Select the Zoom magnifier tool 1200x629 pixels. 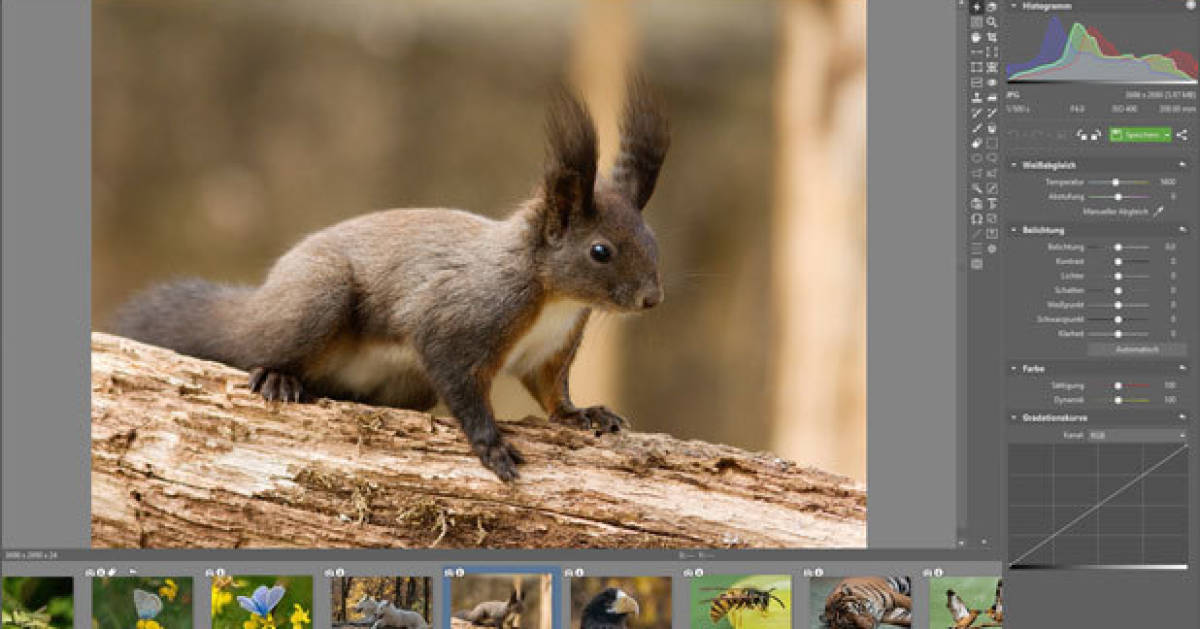(x=991, y=21)
